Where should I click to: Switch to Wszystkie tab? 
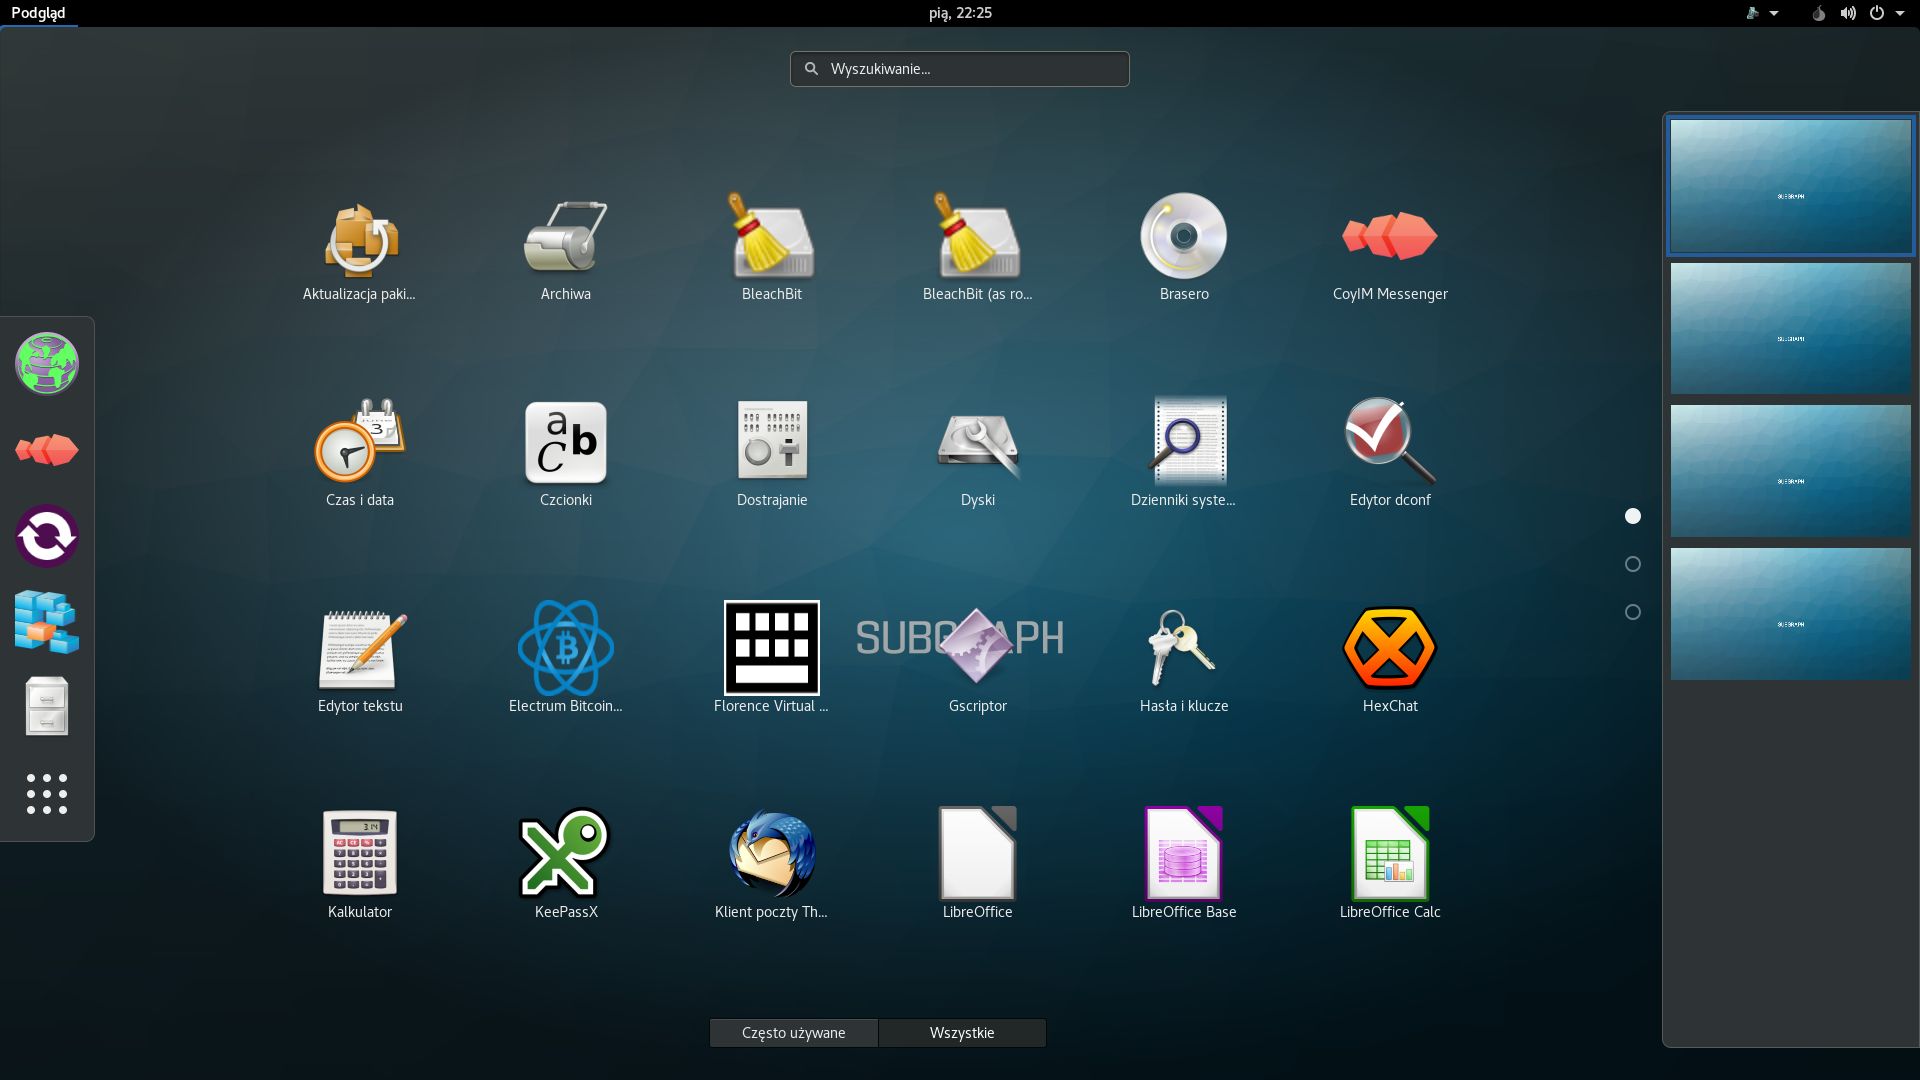961,1033
